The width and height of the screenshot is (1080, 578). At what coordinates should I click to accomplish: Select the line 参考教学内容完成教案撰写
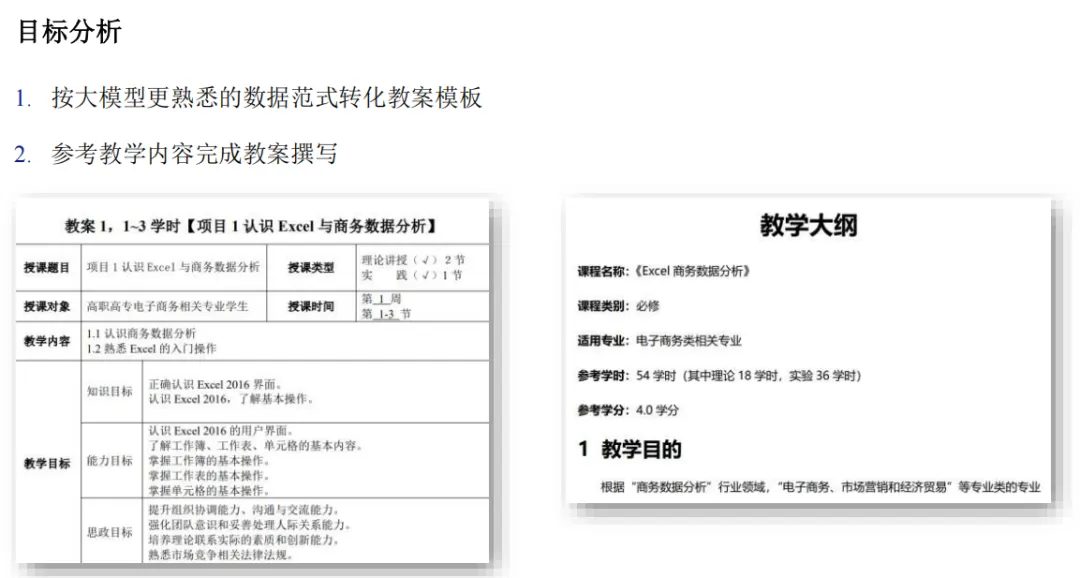click(194, 154)
